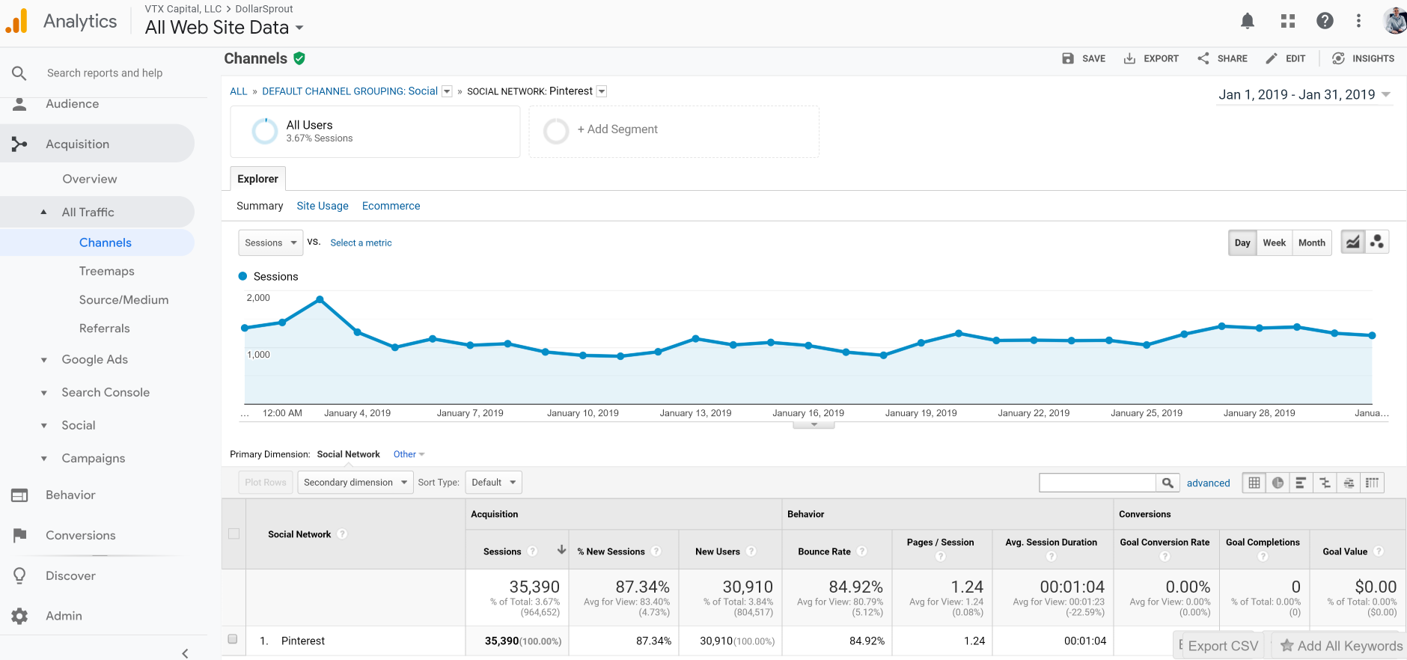Open the All Web Site Data dropdown
Viewport: 1407px width, 660px height.
tap(224, 28)
